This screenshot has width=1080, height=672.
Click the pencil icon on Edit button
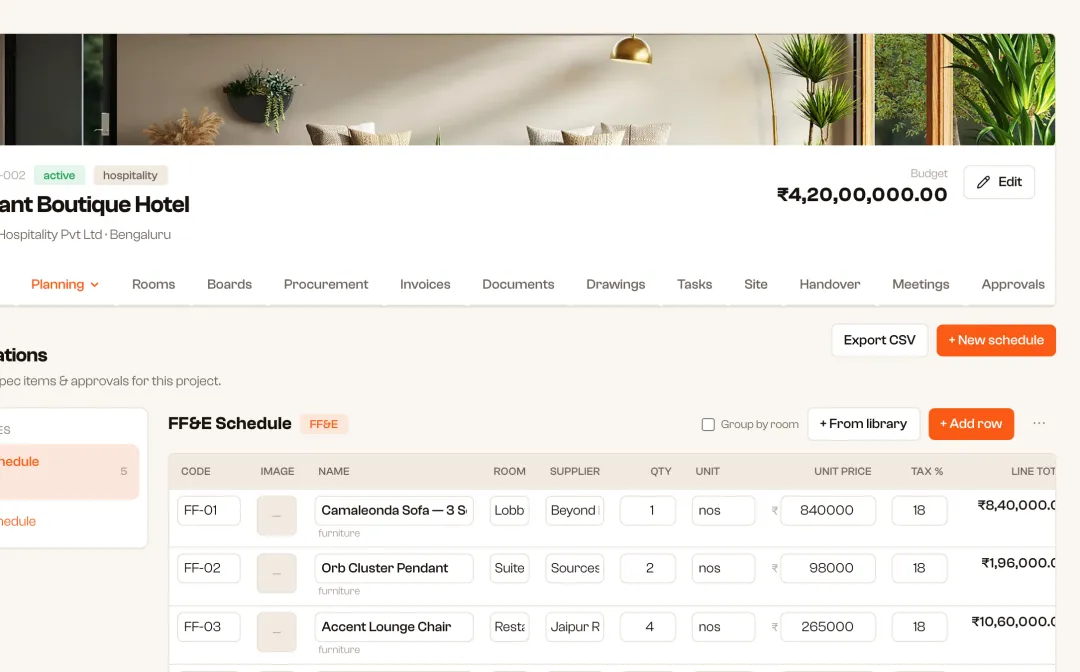pyautogui.click(x=984, y=182)
